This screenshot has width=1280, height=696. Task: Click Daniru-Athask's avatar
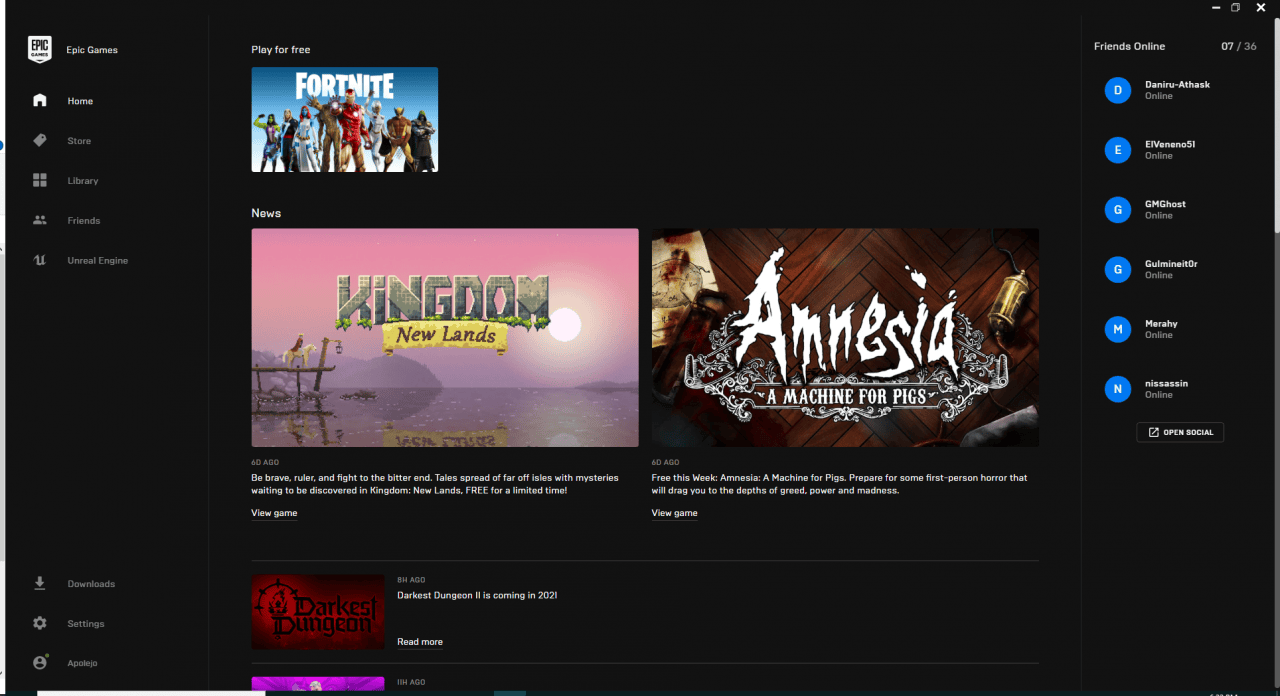coord(1117,90)
